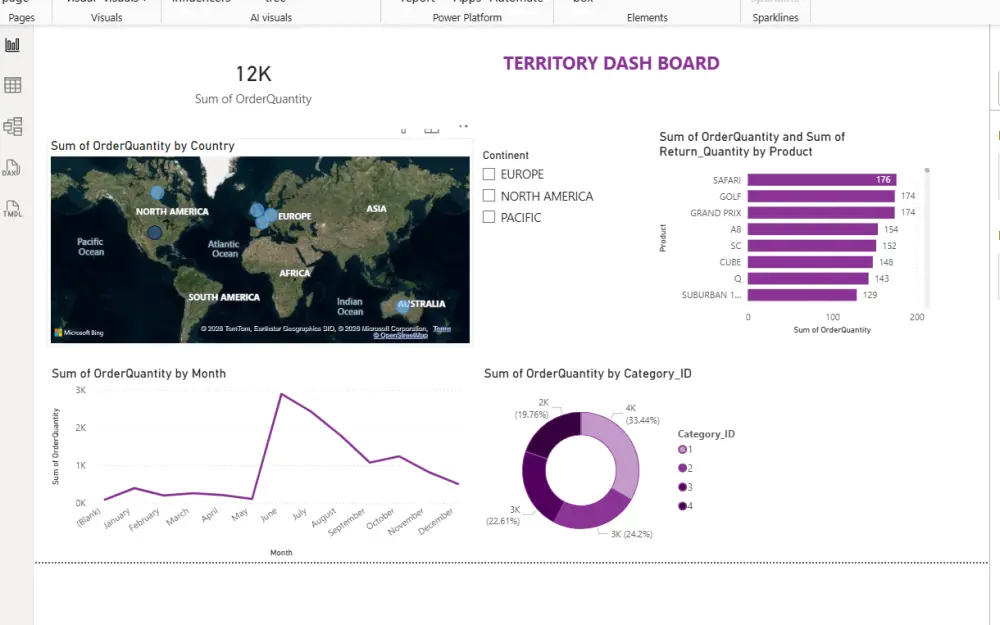Click the 3K y-axis label on line chart
Screen dimensions: 1000x625
[80, 390]
